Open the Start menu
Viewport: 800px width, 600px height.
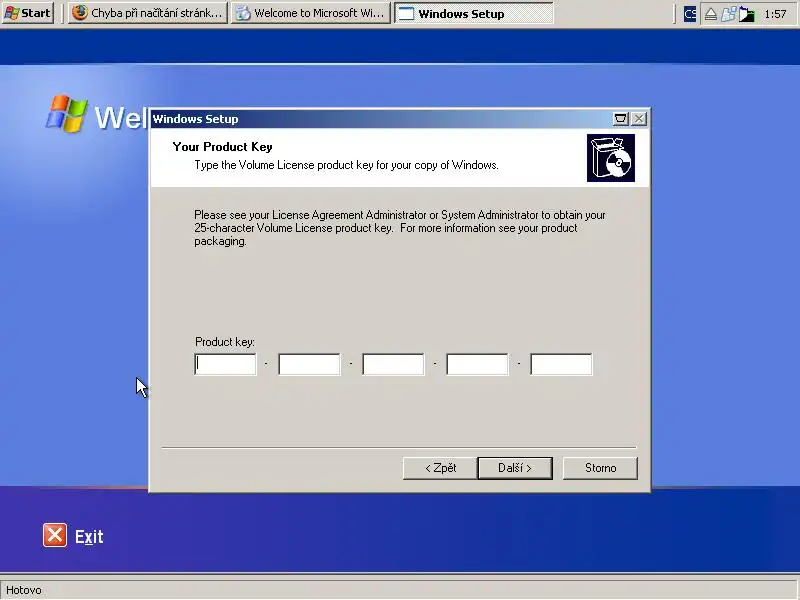coord(28,13)
